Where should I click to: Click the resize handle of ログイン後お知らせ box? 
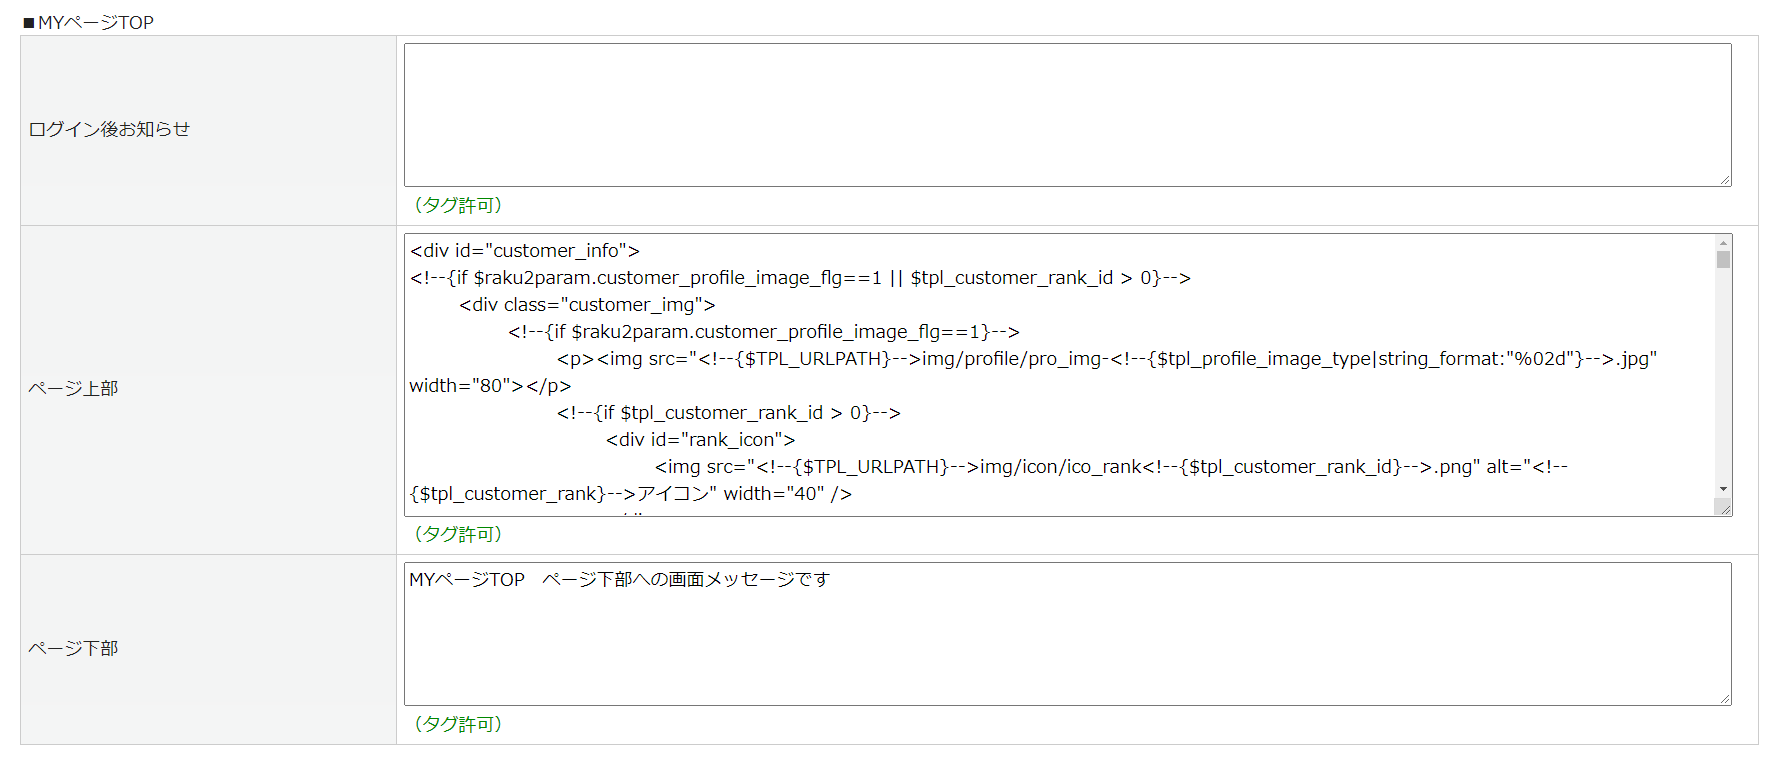[1725, 180]
